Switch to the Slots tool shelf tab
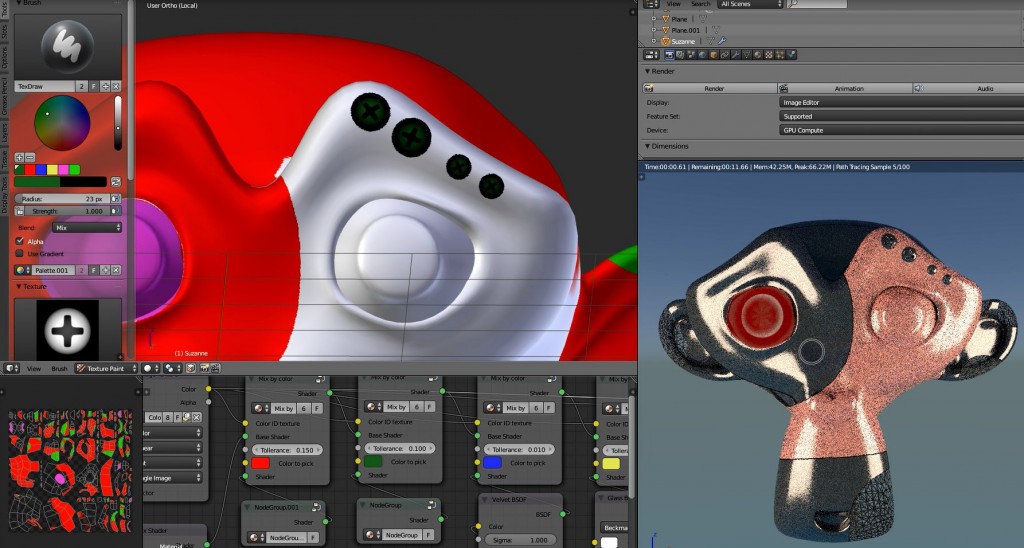The height and width of the screenshot is (548, 1024). [4, 33]
